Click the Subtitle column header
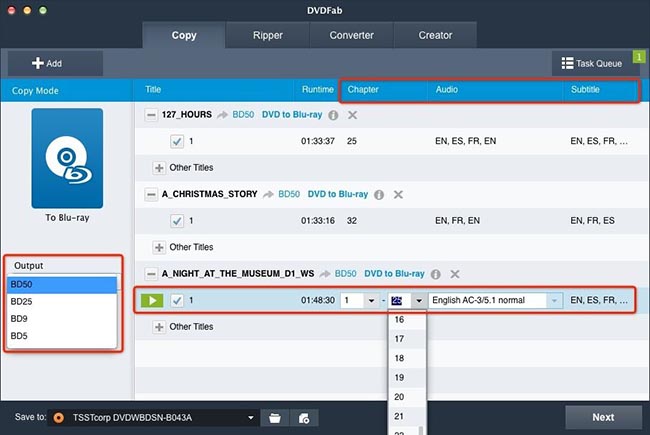 [x=585, y=90]
